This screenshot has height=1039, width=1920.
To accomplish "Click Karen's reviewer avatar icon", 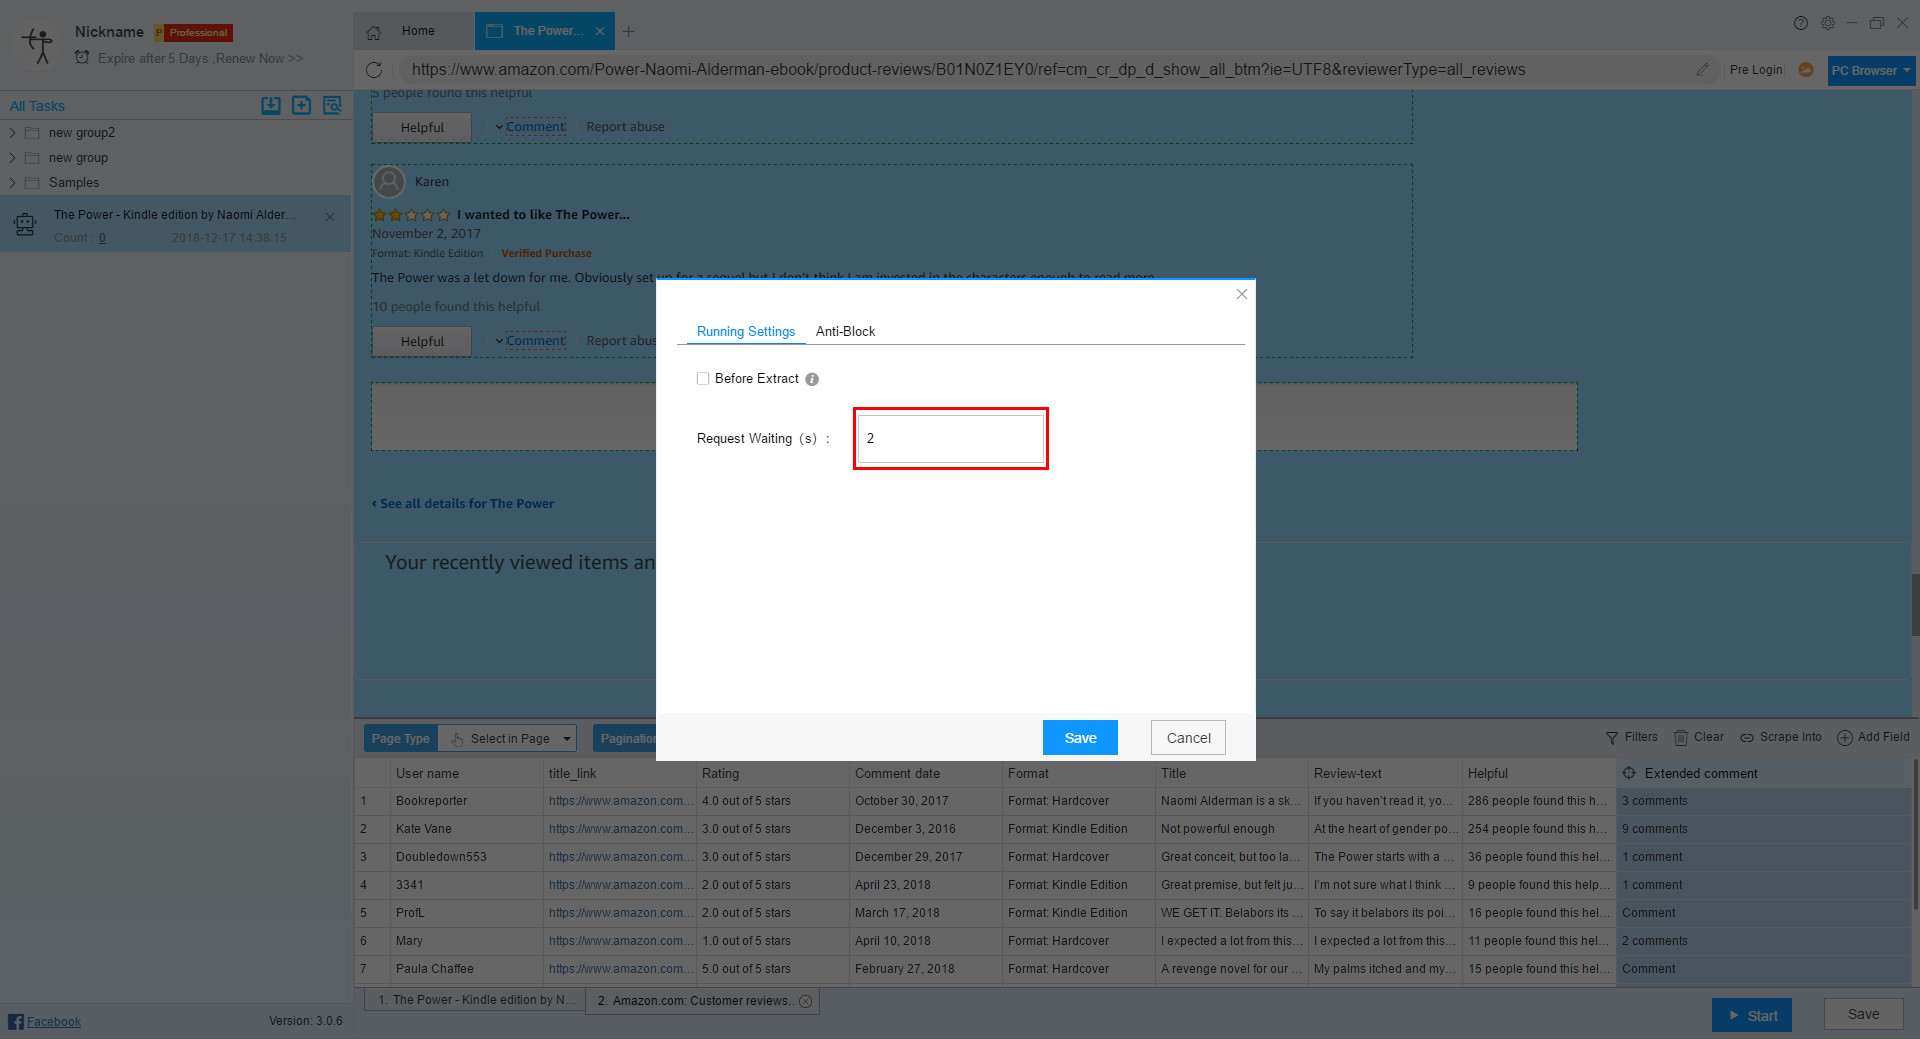I will (388, 181).
